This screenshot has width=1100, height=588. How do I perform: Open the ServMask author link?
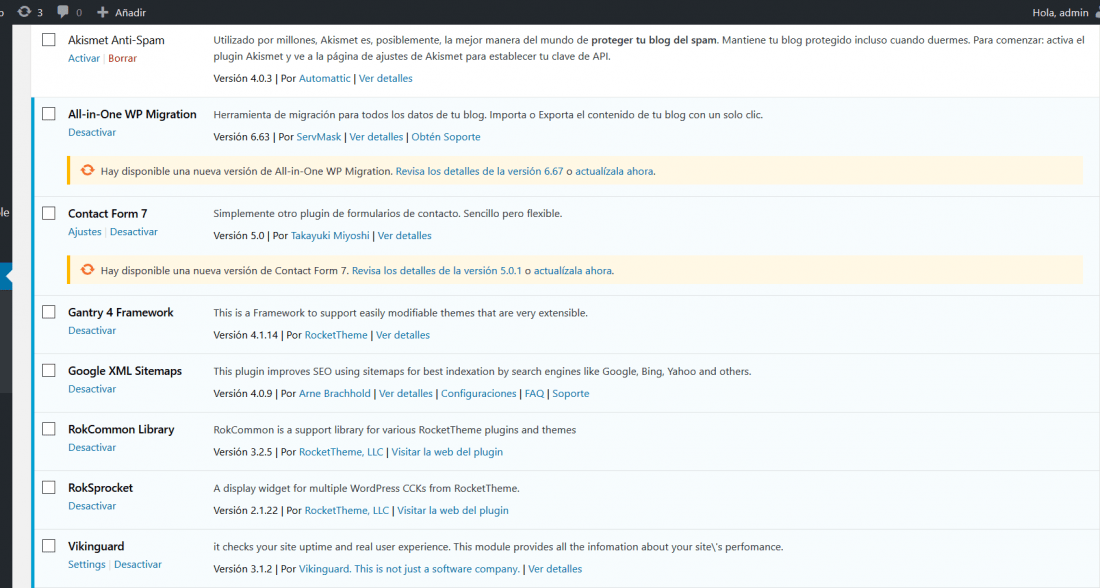[x=318, y=137]
